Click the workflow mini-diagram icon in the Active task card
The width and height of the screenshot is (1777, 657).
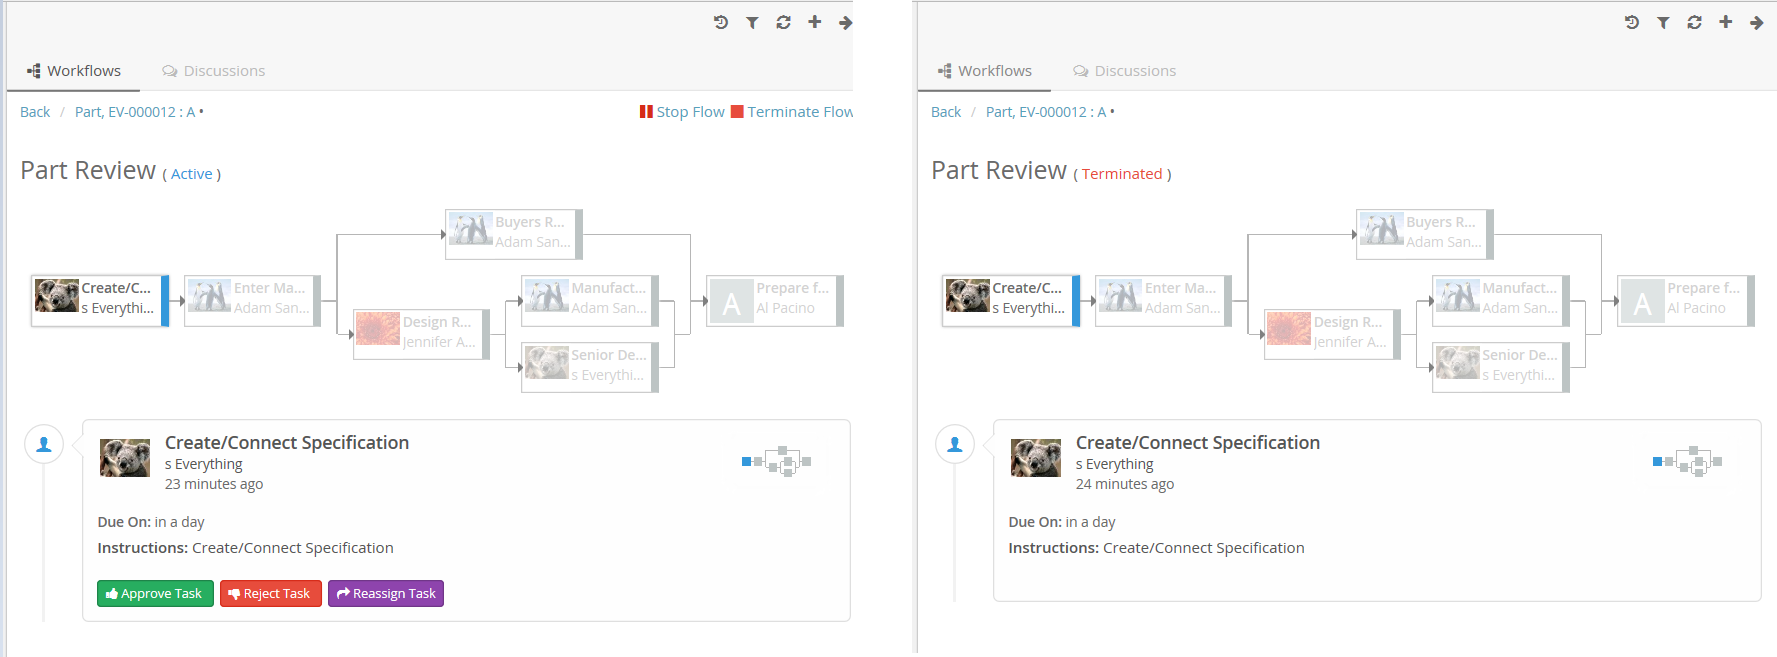click(x=777, y=461)
